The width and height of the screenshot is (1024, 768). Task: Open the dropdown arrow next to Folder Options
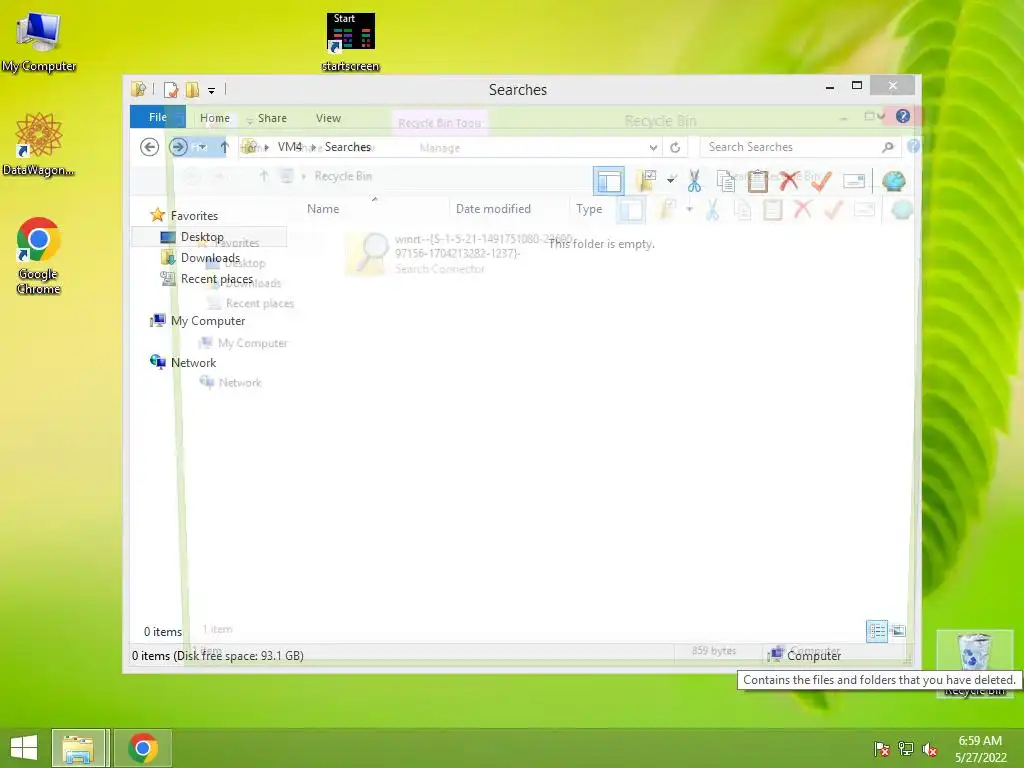671,180
